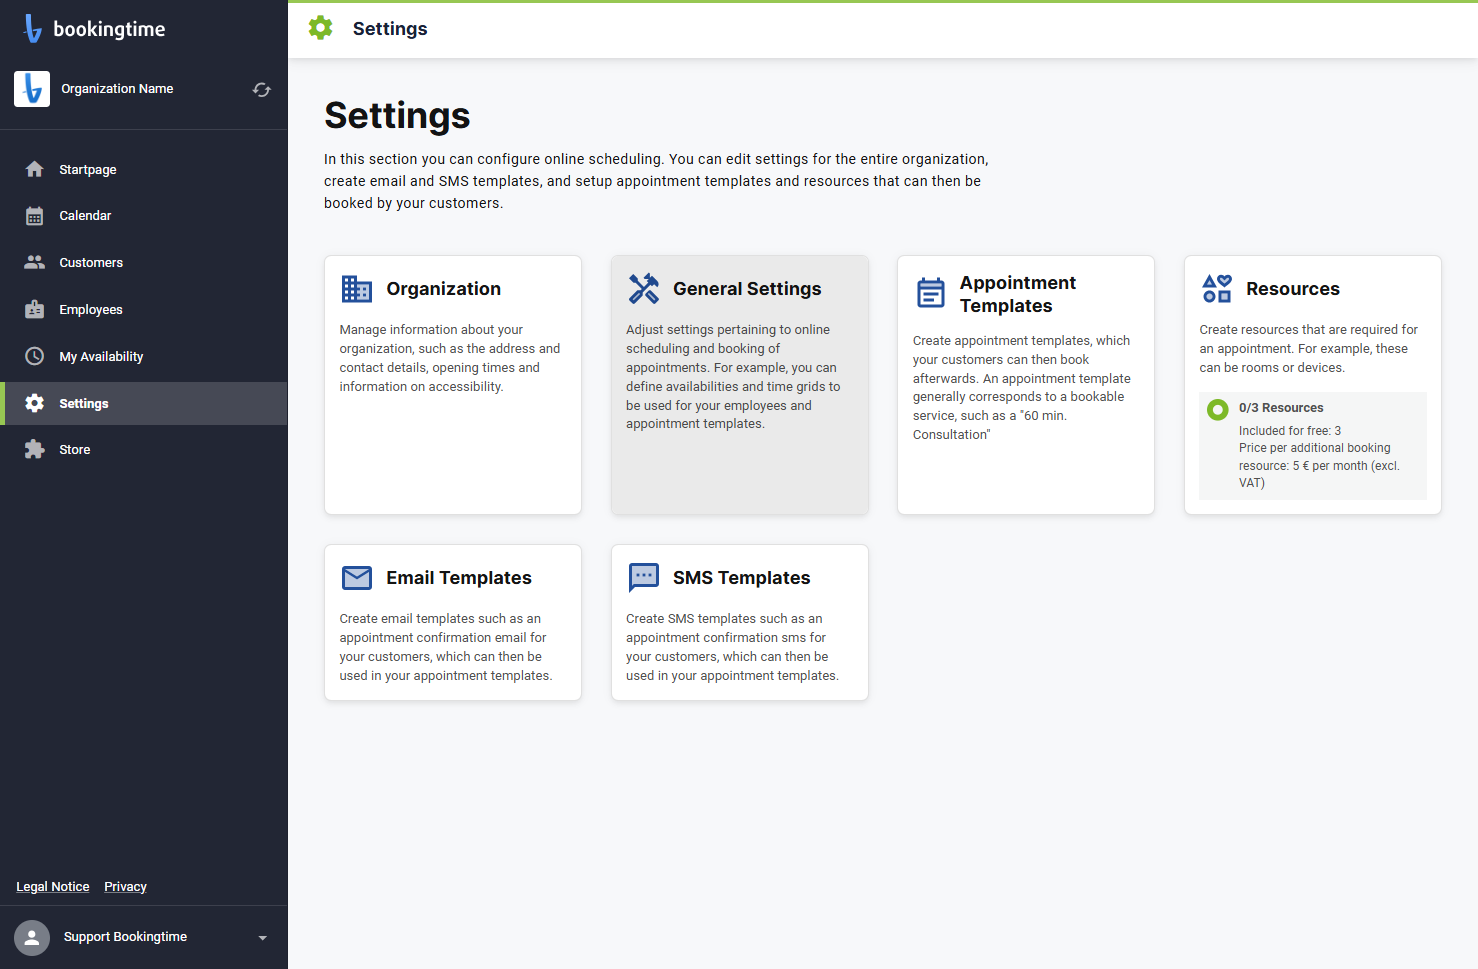
Task: Click the Resources shapes icon
Action: tap(1217, 289)
